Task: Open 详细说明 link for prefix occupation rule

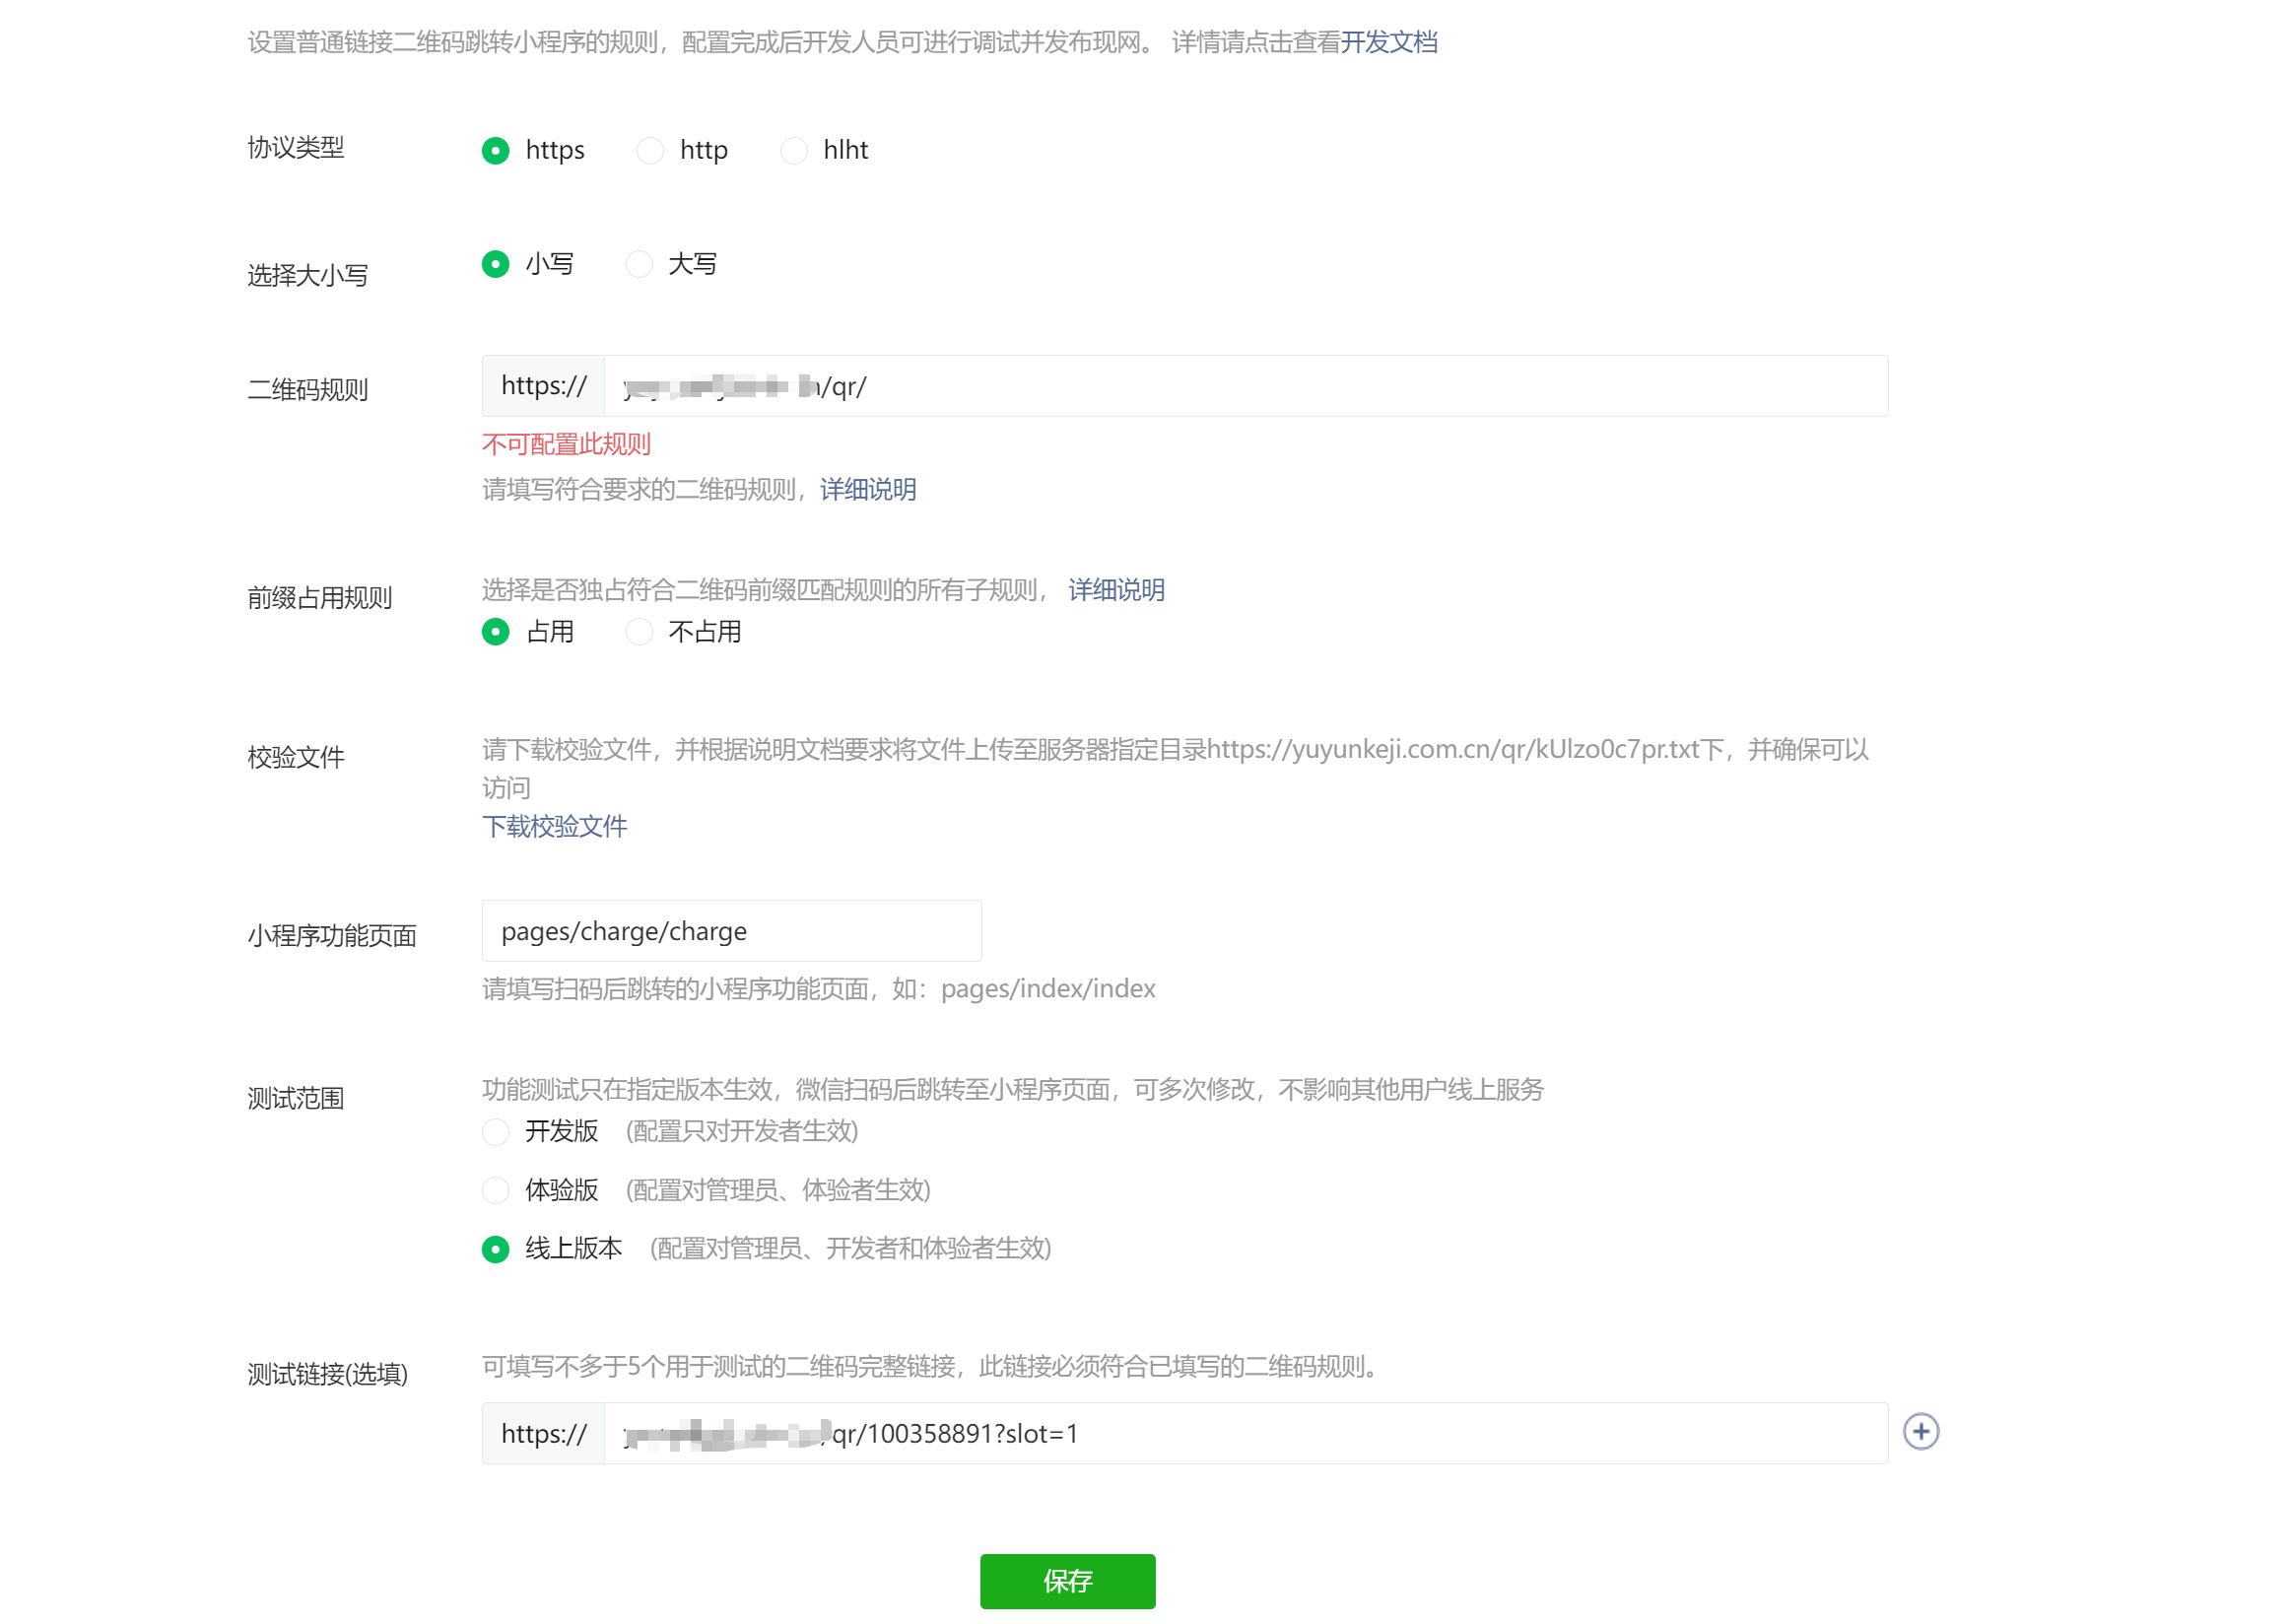Action: tap(1116, 591)
